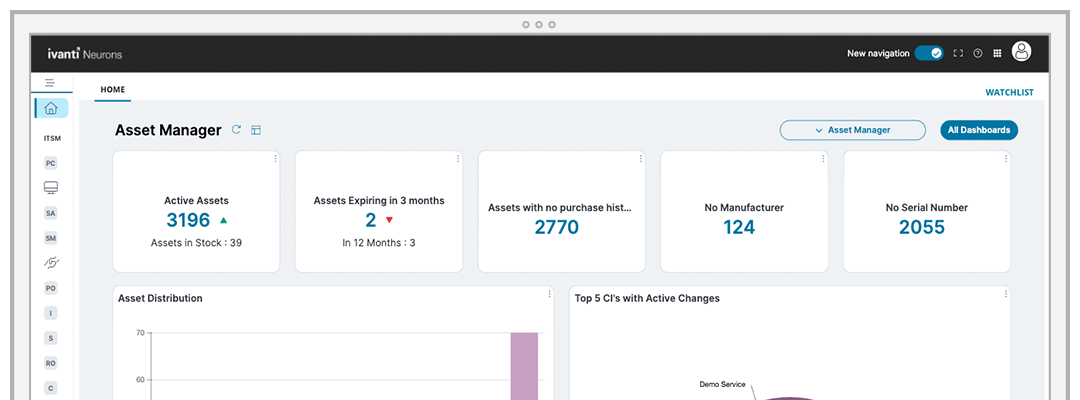
Task: Click the dashboard layout icon beside refresh
Action: (256, 130)
